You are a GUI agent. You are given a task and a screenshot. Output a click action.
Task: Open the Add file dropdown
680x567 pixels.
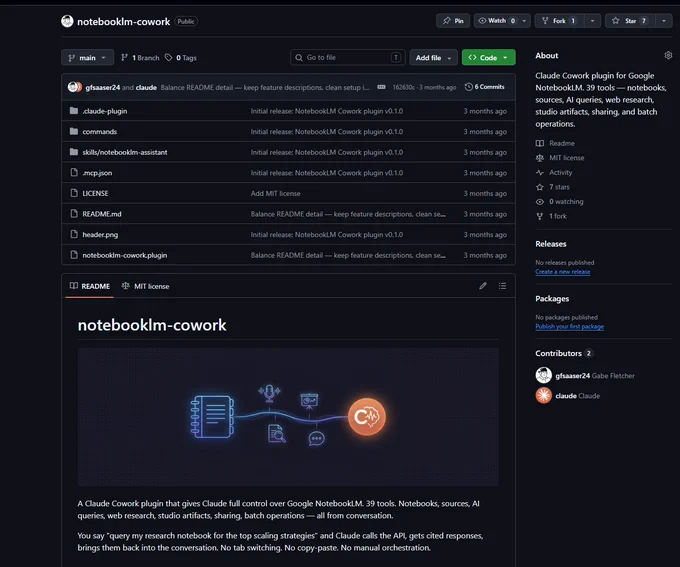(x=433, y=58)
